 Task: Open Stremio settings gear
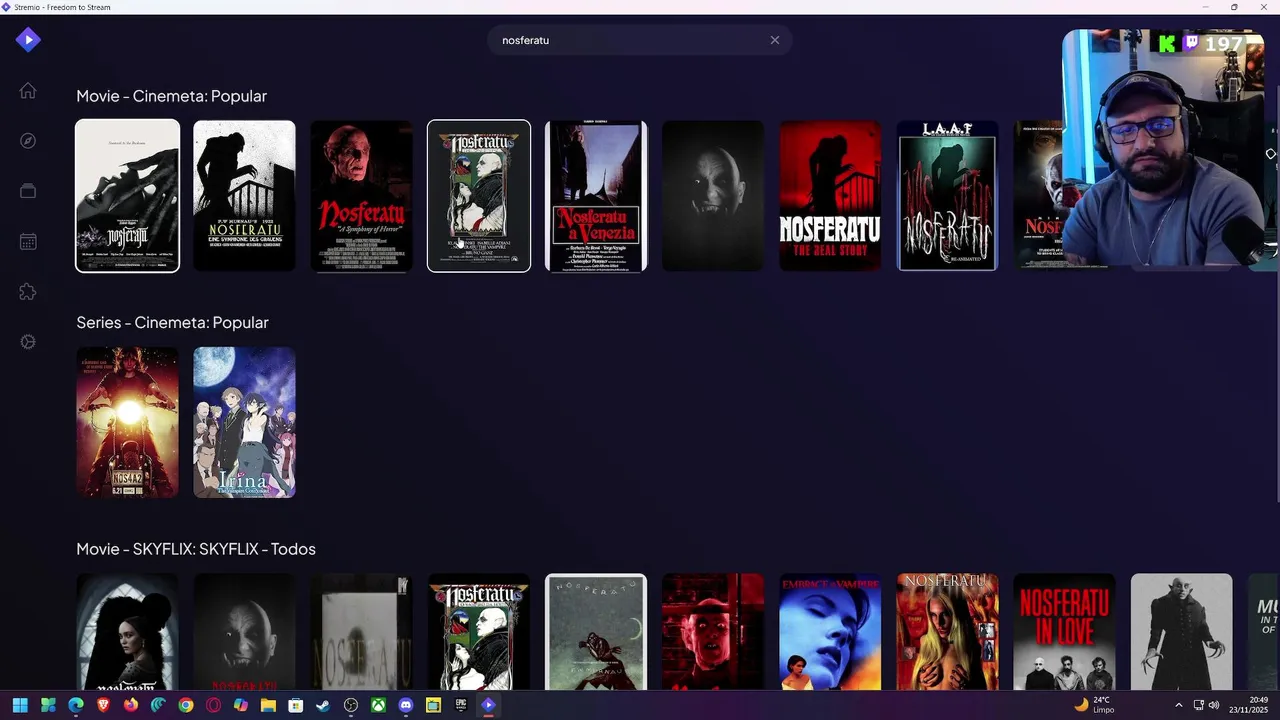click(x=28, y=342)
